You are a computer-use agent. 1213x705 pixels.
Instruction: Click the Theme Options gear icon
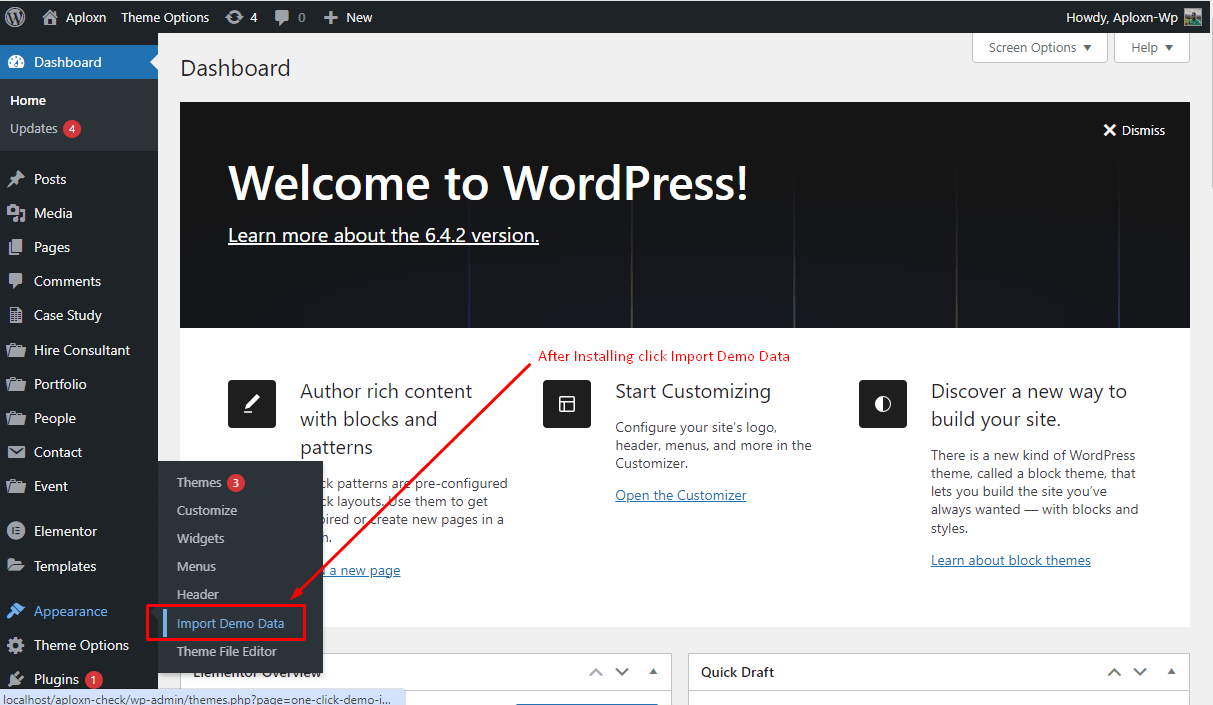click(x=16, y=645)
